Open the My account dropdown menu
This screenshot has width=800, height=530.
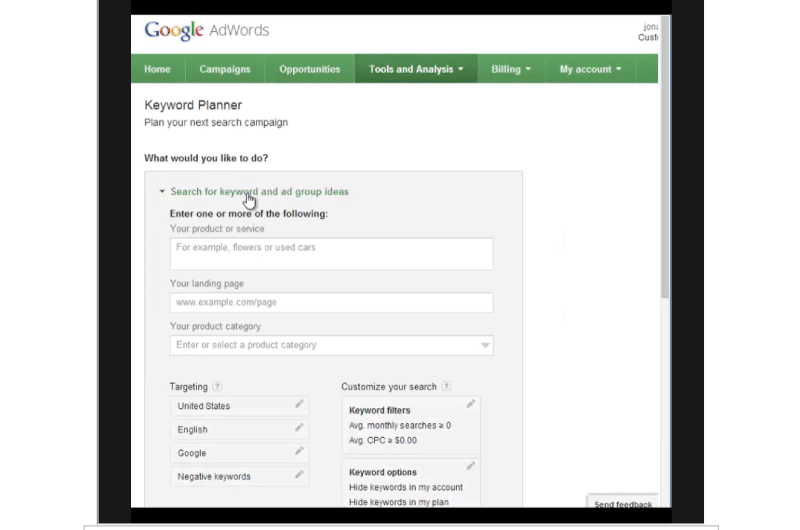point(590,69)
